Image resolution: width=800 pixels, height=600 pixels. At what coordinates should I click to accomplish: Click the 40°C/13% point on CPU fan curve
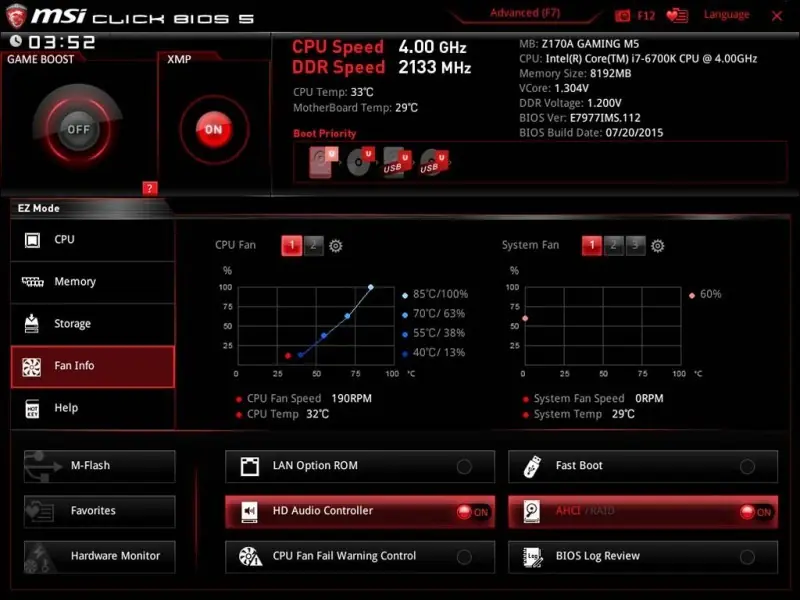301,355
